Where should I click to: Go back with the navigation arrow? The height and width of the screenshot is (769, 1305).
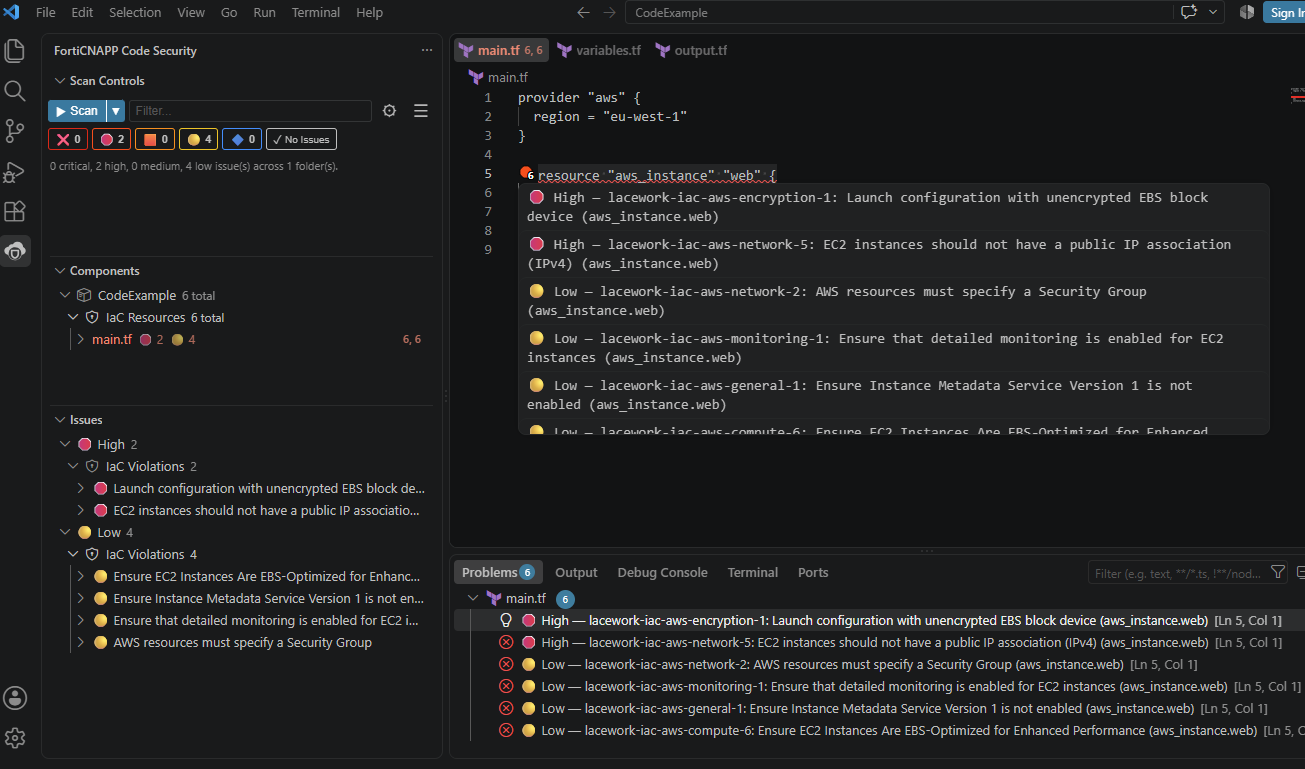coord(584,13)
